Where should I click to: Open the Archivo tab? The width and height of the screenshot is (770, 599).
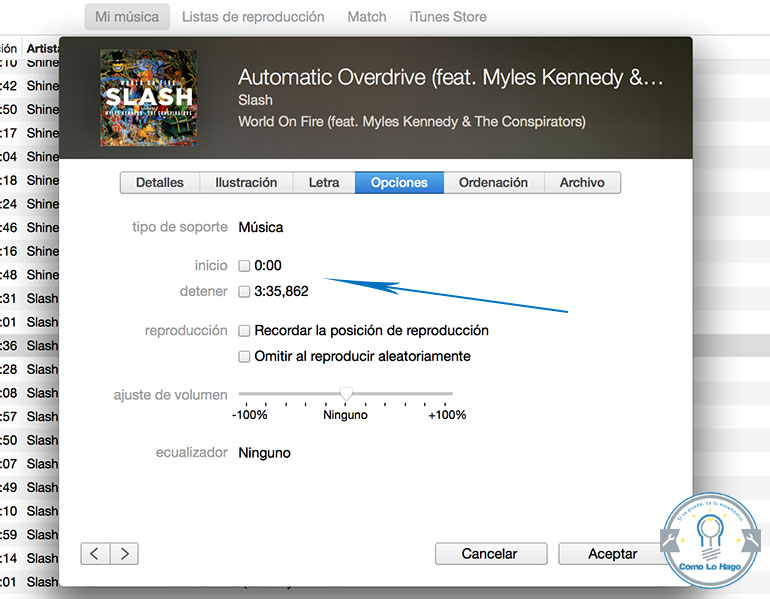coord(582,183)
